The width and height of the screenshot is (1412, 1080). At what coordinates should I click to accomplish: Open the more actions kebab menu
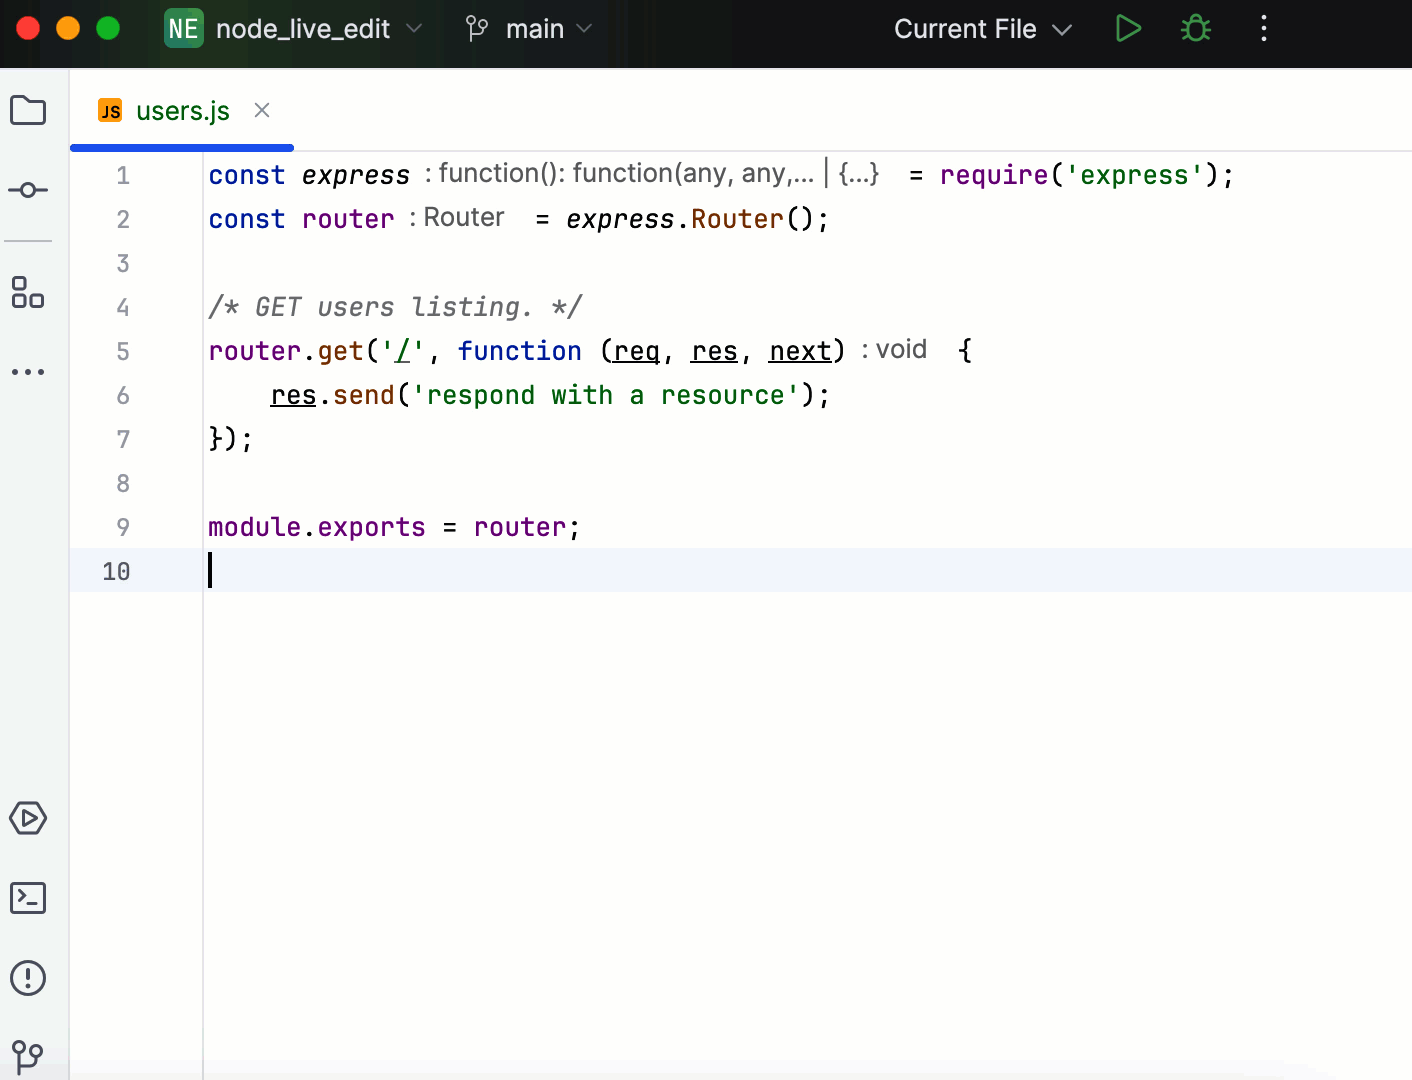[x=1263, y=28]
